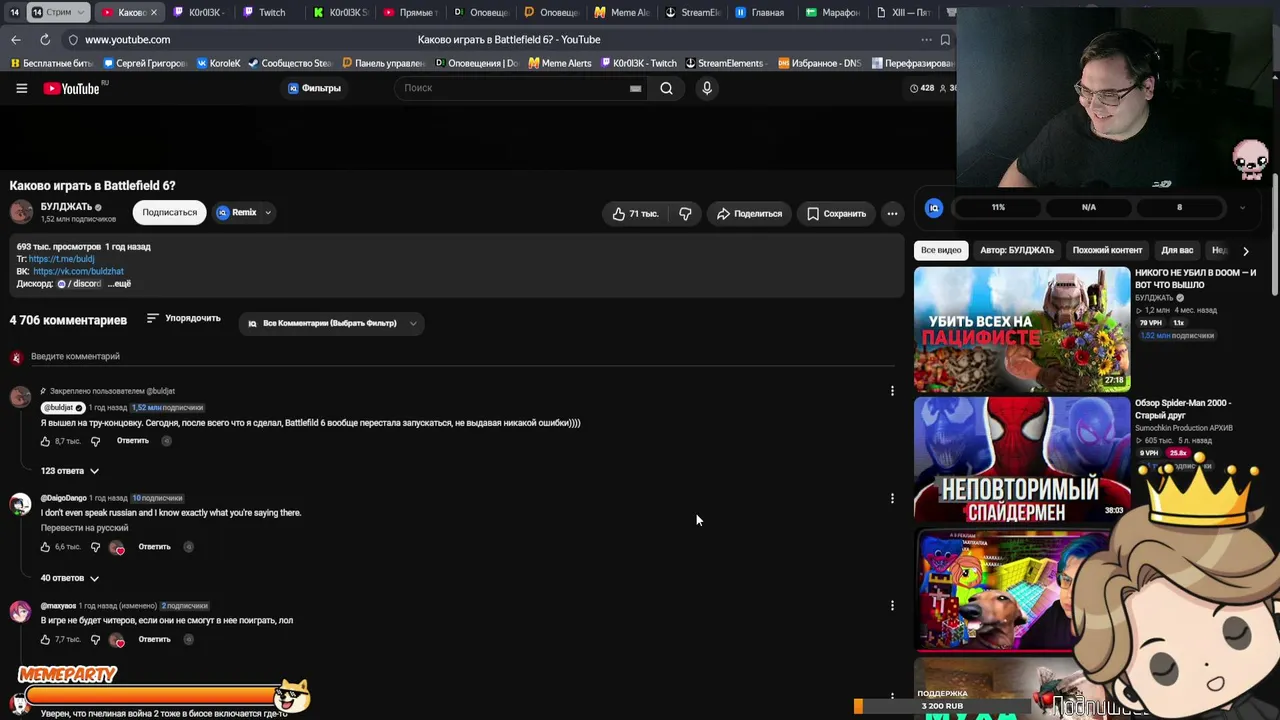
Task: Open the @buldjat author badge
Action: tap(63, 408)
